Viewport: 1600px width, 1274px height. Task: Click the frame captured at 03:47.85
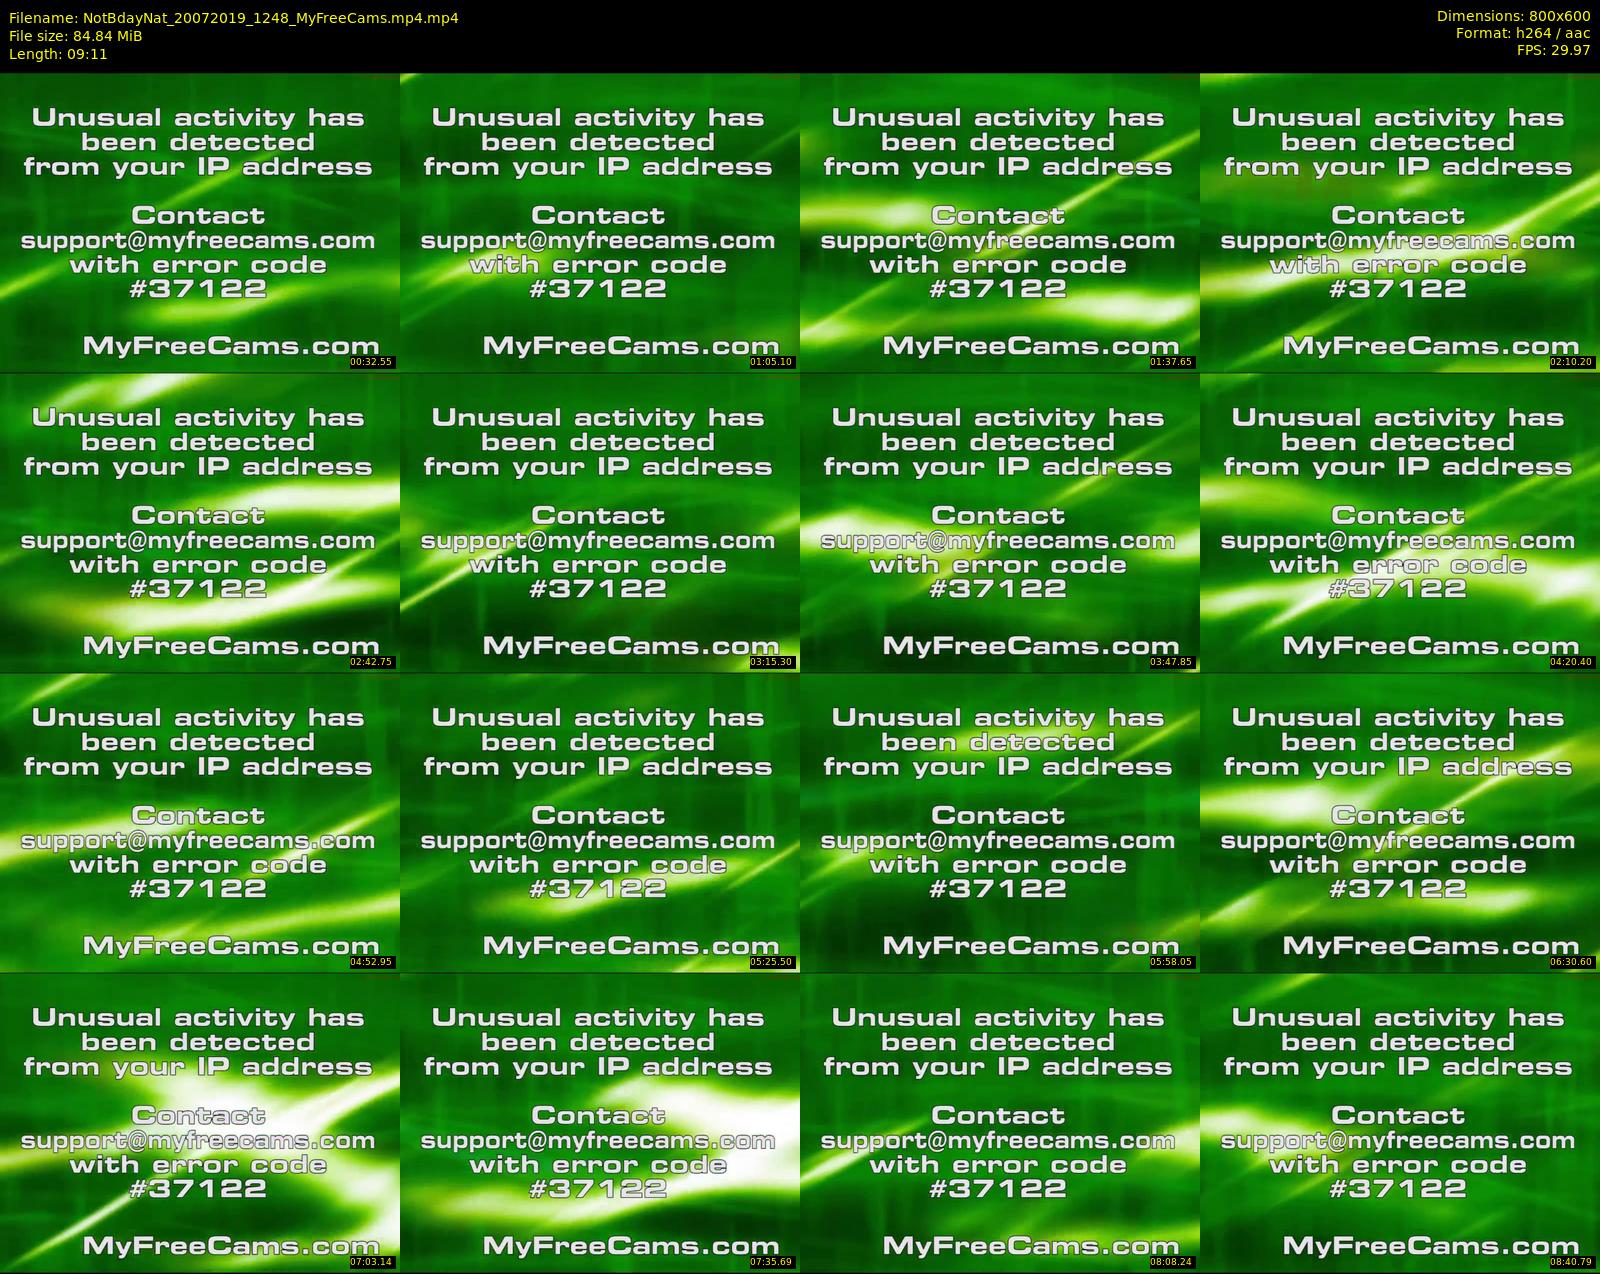coord(999,522)
